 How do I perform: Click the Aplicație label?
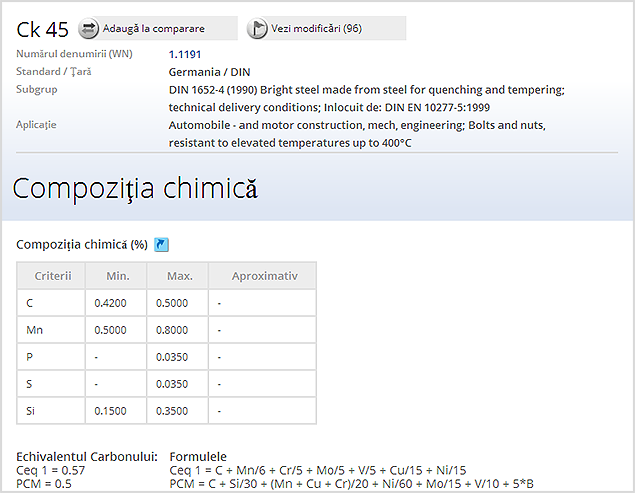(36, 125)
